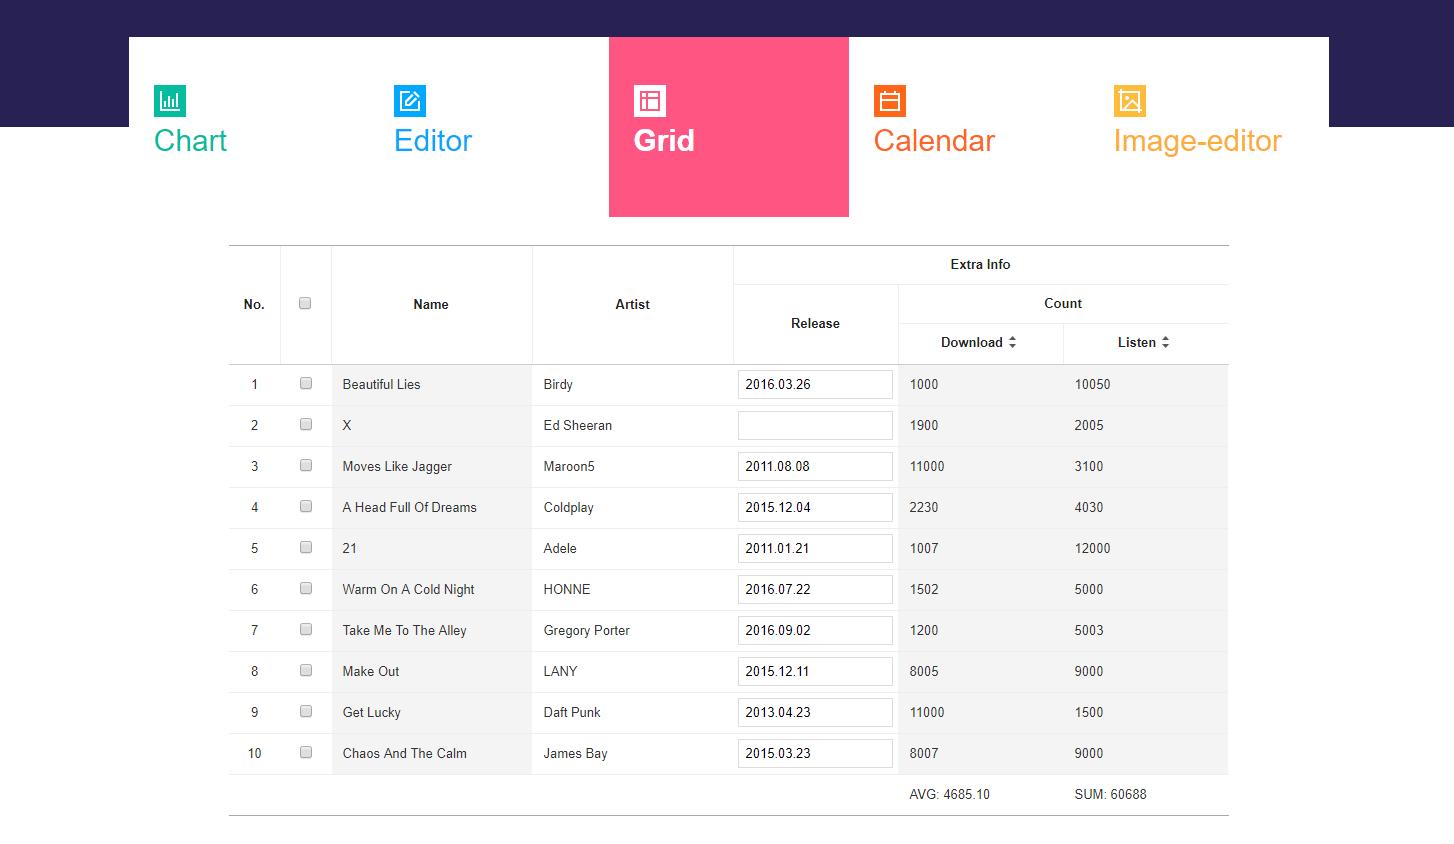Screen dimensions: 1454x844
Task: Click the Maroon5 artist cell
Action: click(632, 466)
